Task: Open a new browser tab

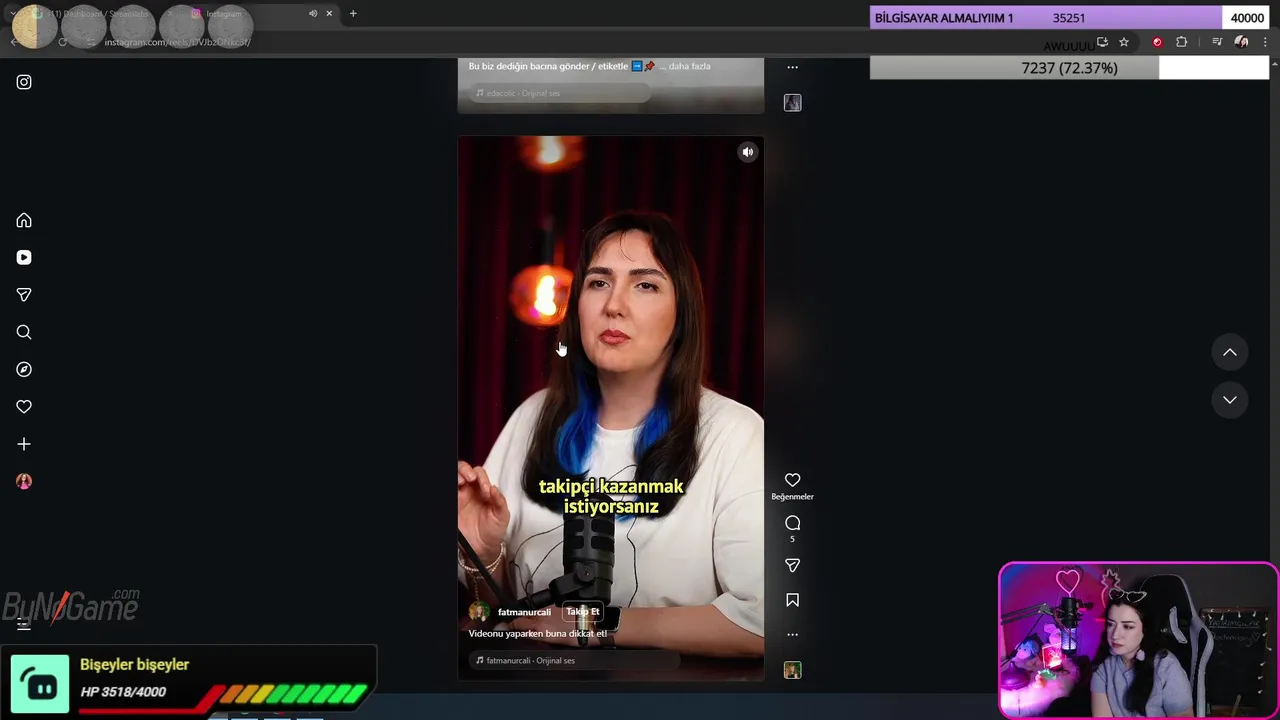Action: (x=353, y=14)
